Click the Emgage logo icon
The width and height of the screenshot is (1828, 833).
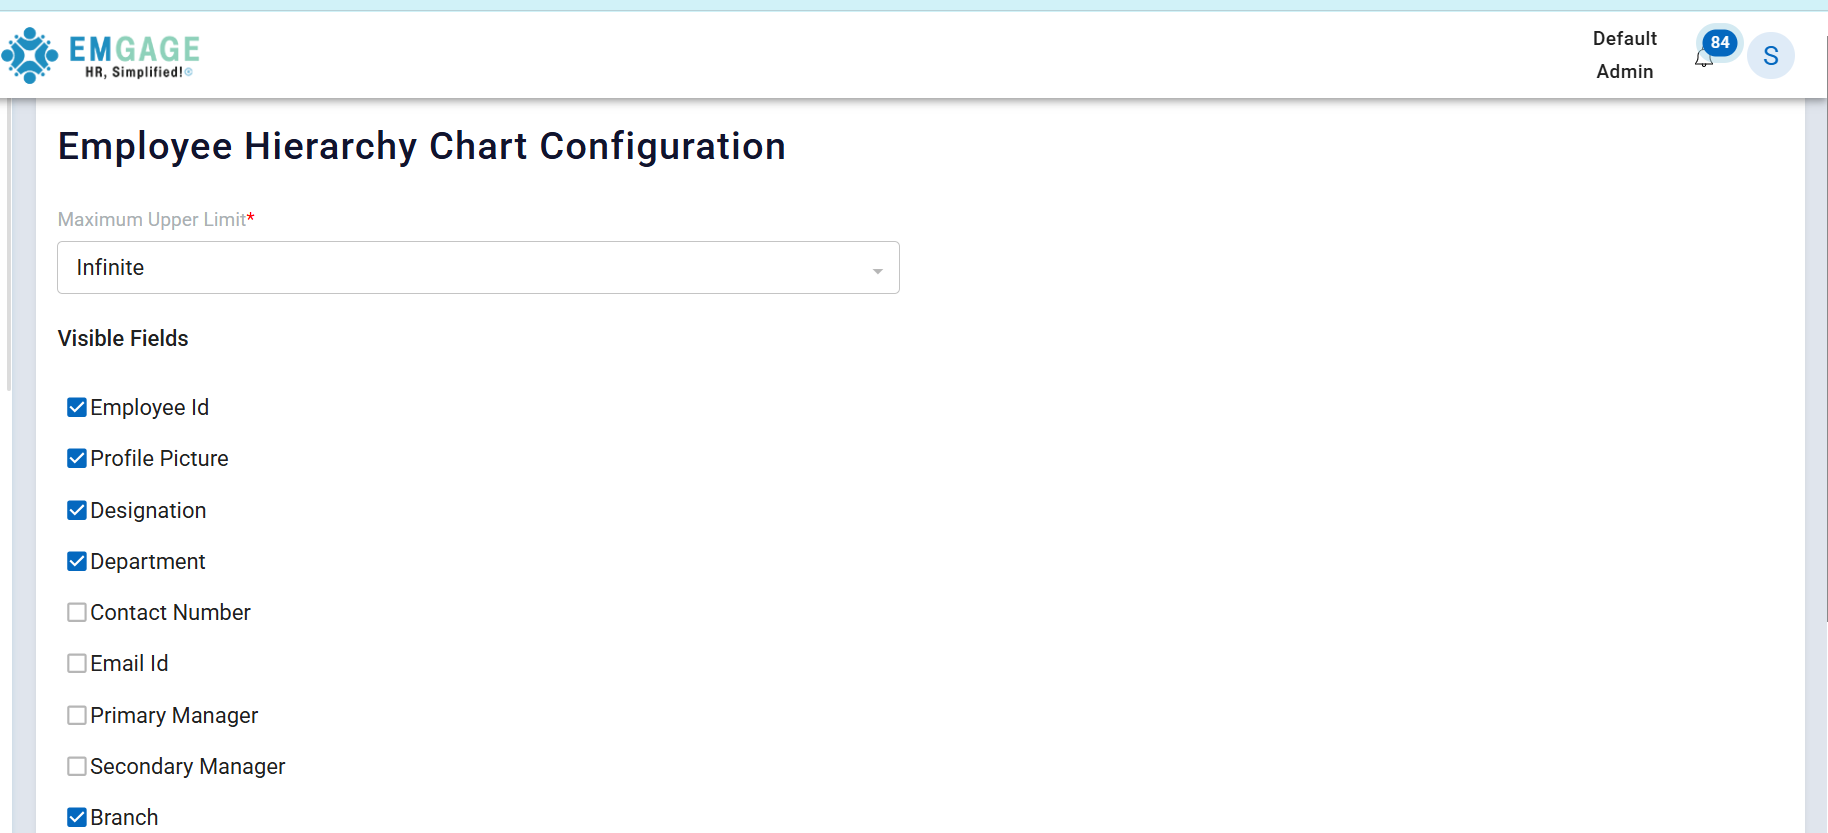click(30, 55)
